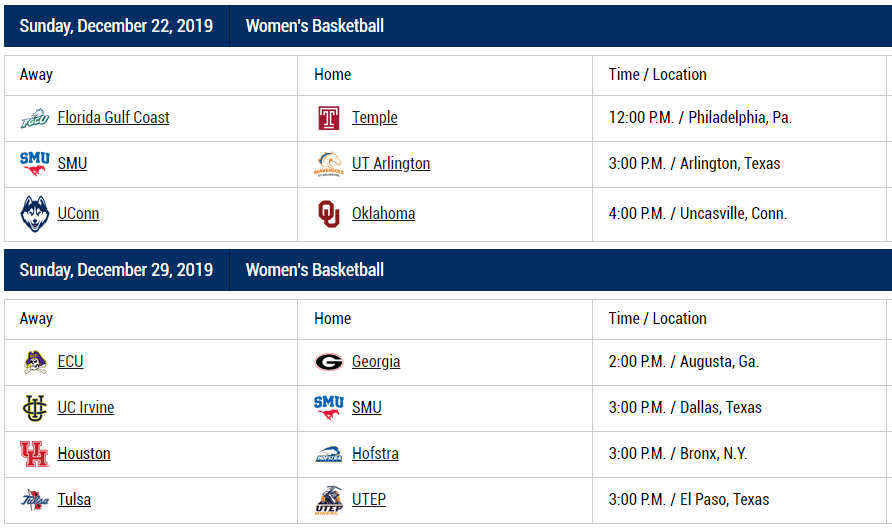Click the Hofstra Pride logo
This screenshot has height=528, width=892.
pyautogui.click(x=329, y=454)
